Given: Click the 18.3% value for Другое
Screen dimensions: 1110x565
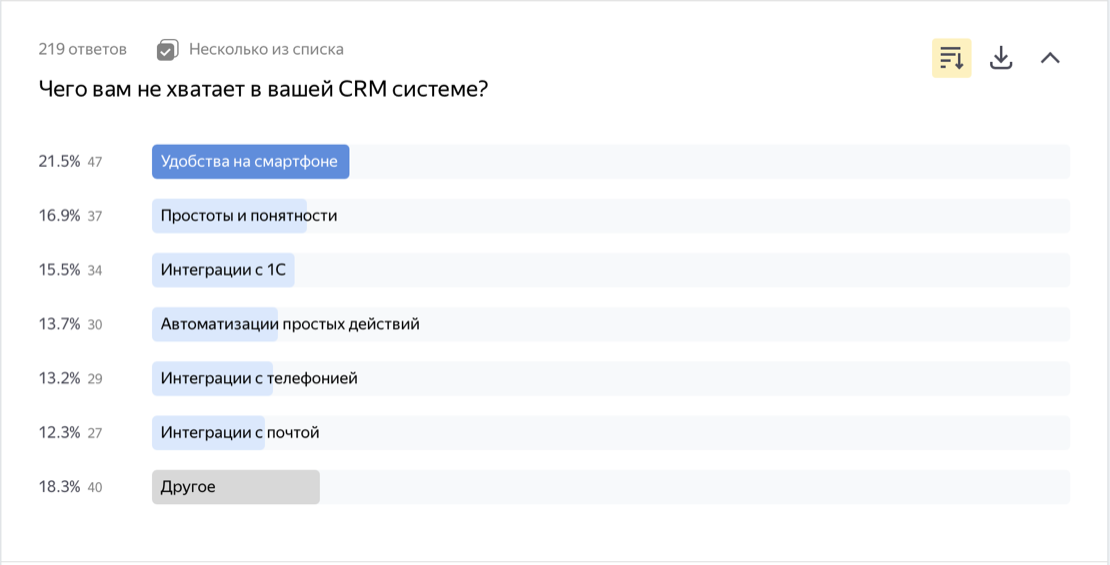Looking at the screenshot, I should point(59,487).
